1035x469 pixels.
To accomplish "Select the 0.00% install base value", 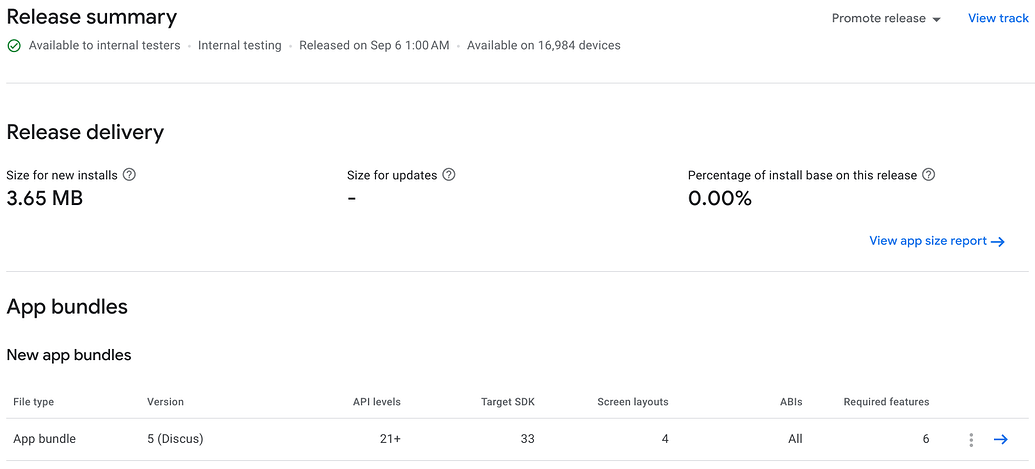I will point(719,199).
